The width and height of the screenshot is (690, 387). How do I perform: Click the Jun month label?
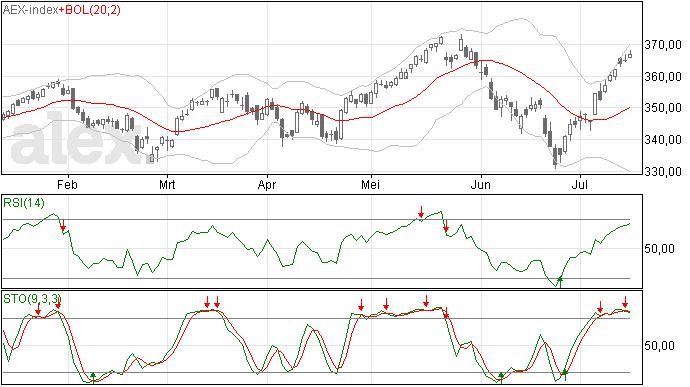(481, 184)
